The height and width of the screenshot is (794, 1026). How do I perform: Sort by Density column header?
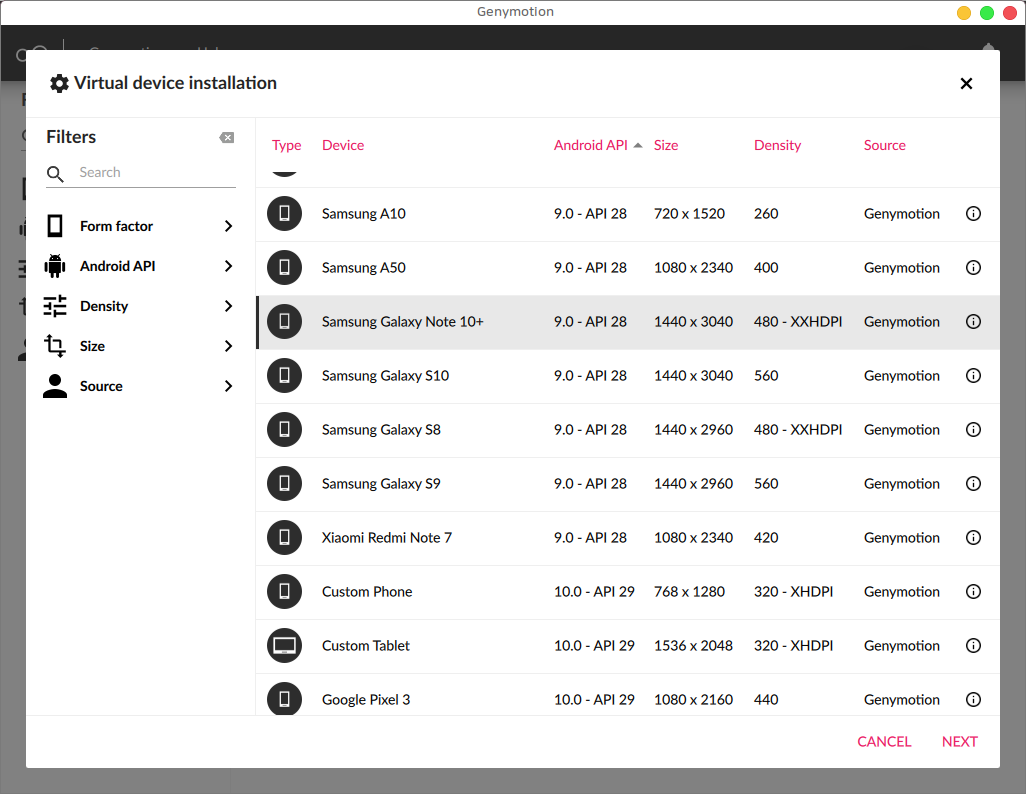tap(777, 145)
